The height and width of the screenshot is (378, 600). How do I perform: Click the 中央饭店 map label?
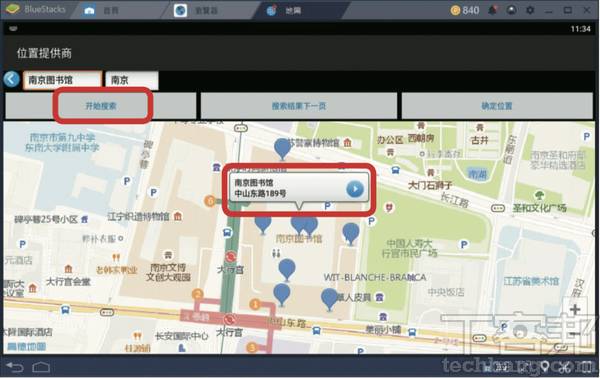pos(446,292)
